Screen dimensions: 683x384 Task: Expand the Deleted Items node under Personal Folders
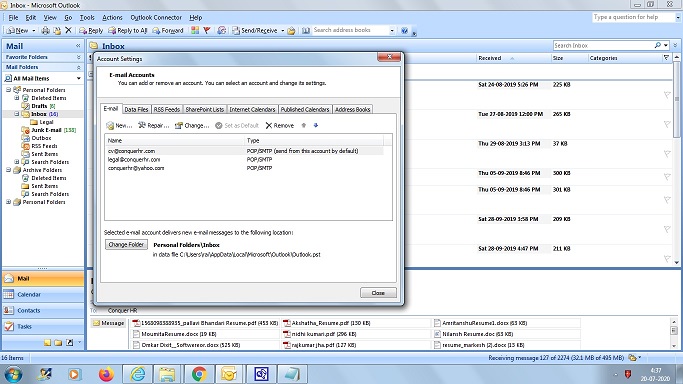[x=17, y=98]
